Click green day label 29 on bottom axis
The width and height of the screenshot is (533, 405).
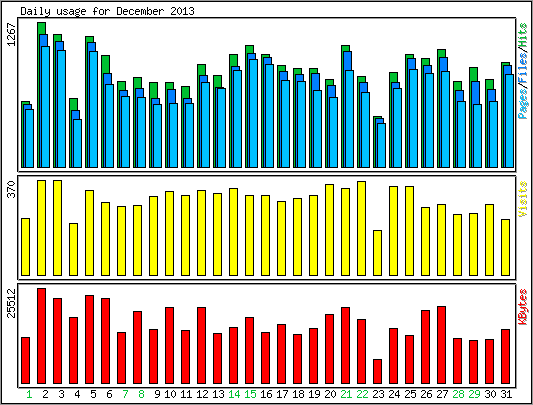pos(474,394)
